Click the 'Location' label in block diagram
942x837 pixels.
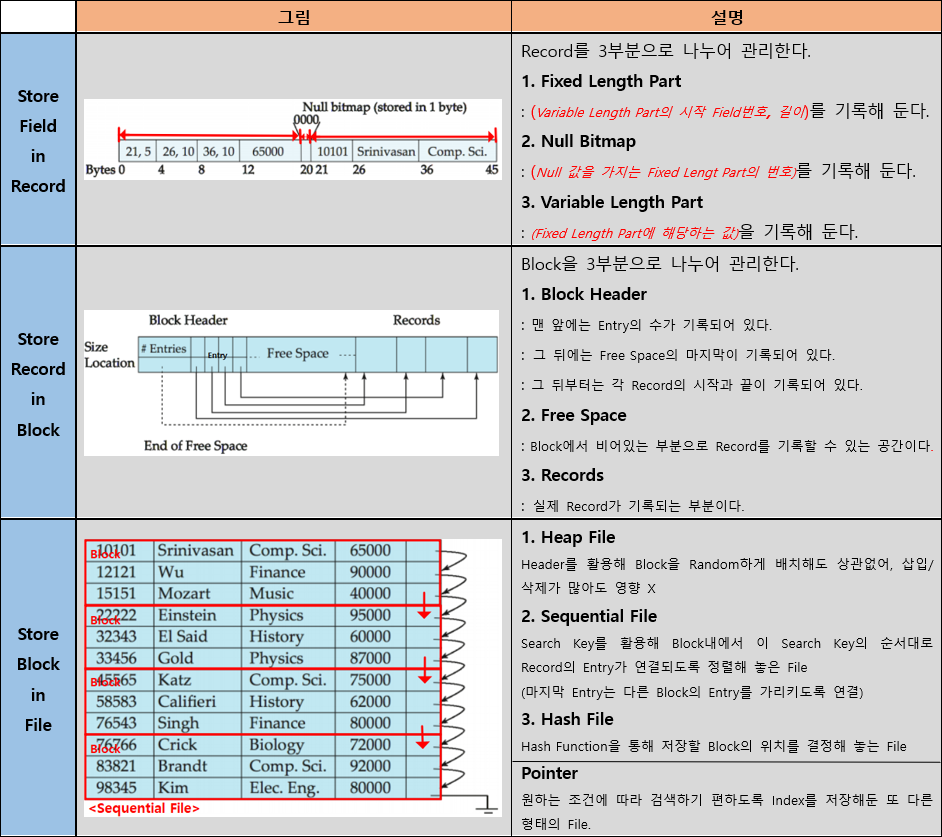[109, 363]
